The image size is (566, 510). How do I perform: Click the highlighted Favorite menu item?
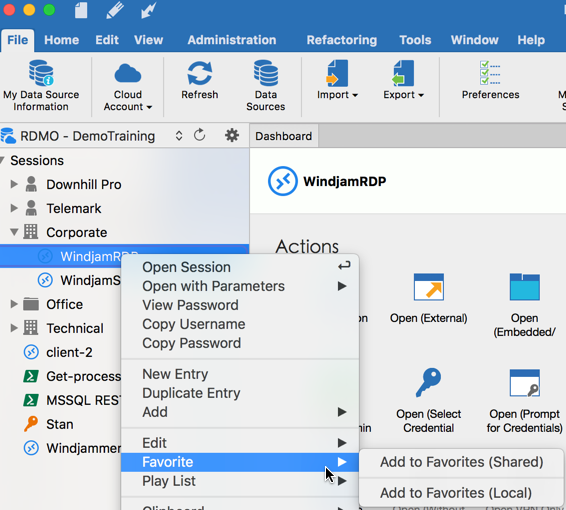[x=240, y=462]
